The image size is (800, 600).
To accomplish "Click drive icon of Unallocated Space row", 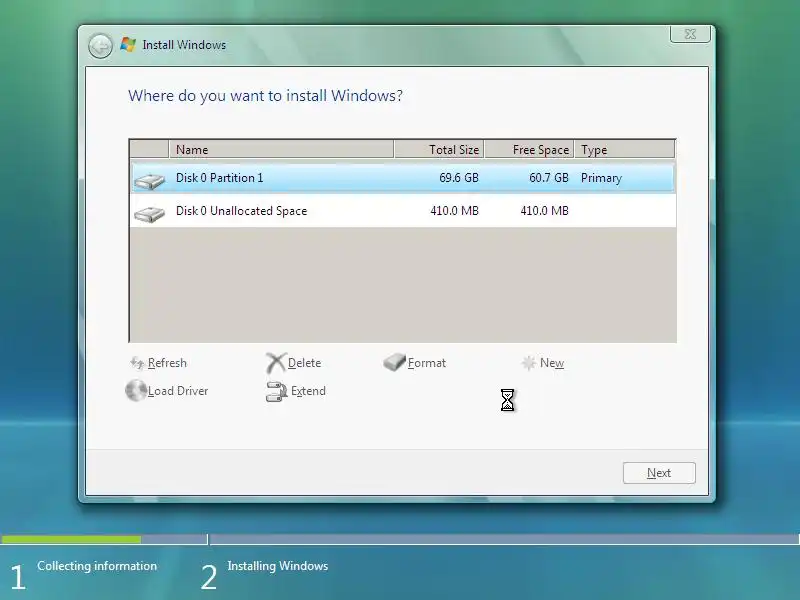I will (149, 214).
